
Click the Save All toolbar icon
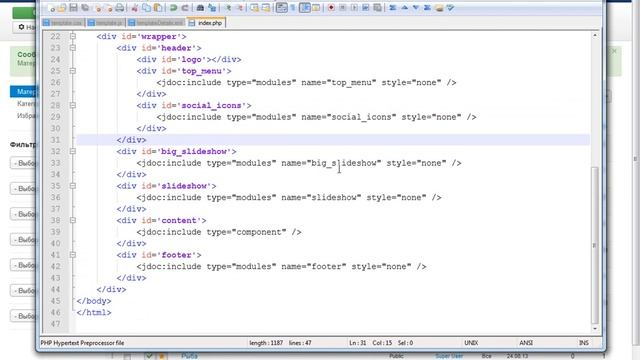[85, 8]
